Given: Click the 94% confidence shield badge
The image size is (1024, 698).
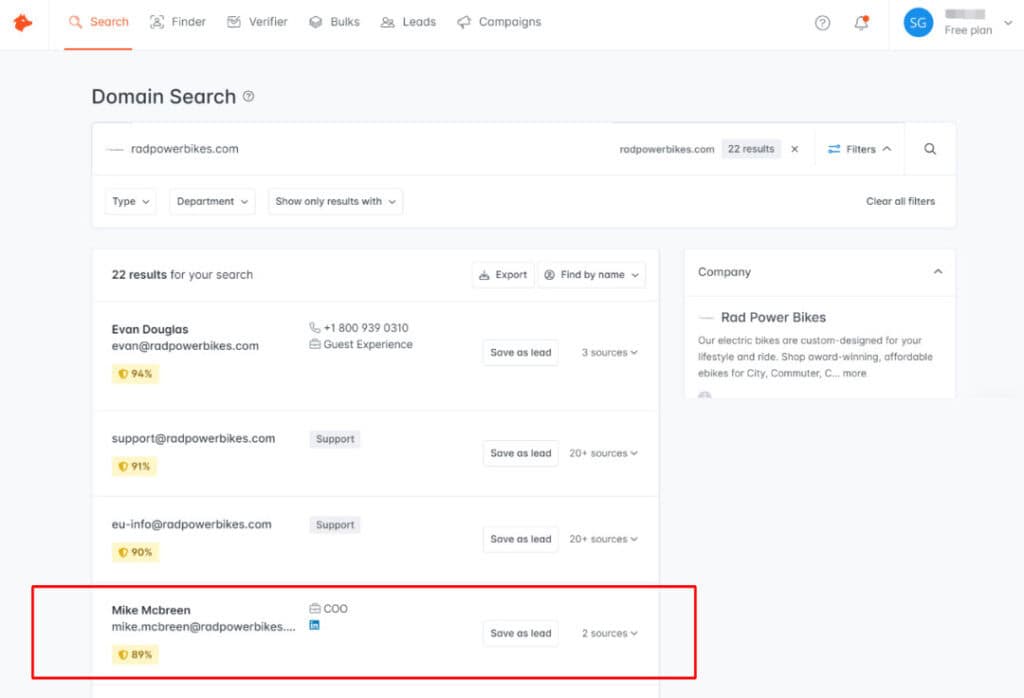Looking at the screenshot, I should [135, 374].
